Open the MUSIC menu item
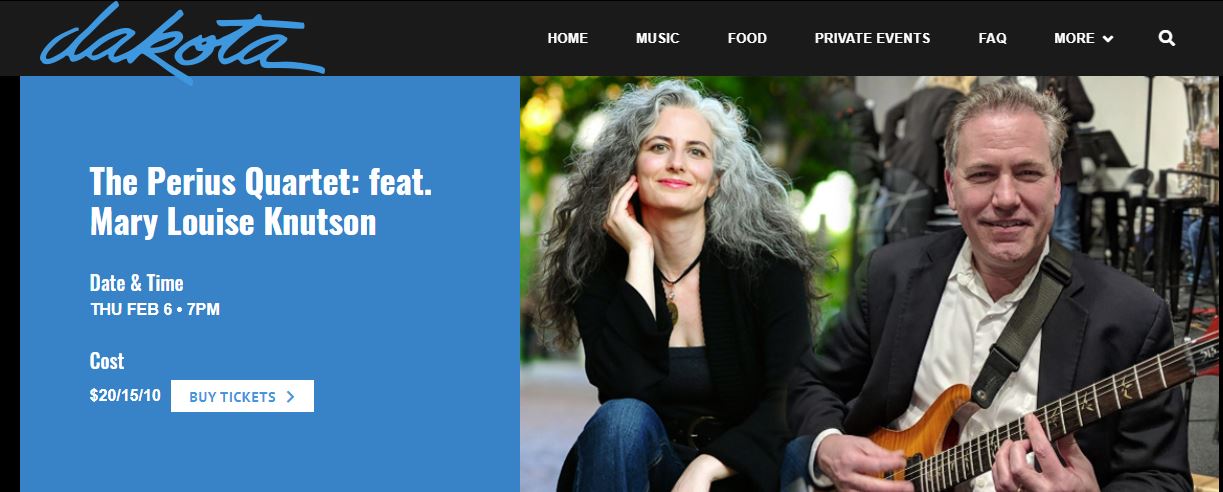The height and width of the screenshot is (492, 1223). (x=657, y=38)
